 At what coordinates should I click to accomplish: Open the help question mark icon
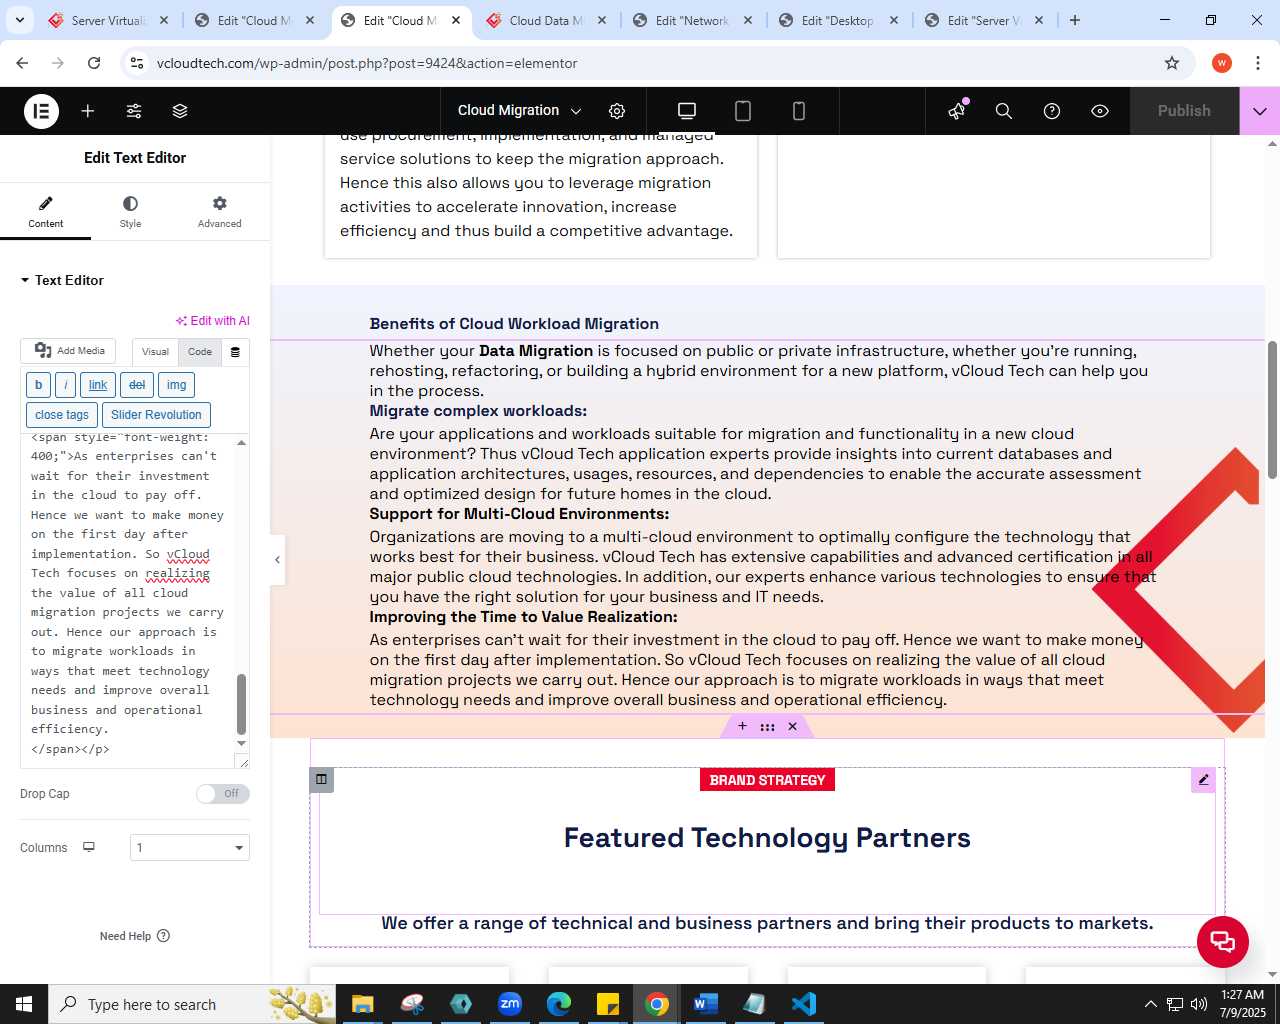[x=1052, y=111]
